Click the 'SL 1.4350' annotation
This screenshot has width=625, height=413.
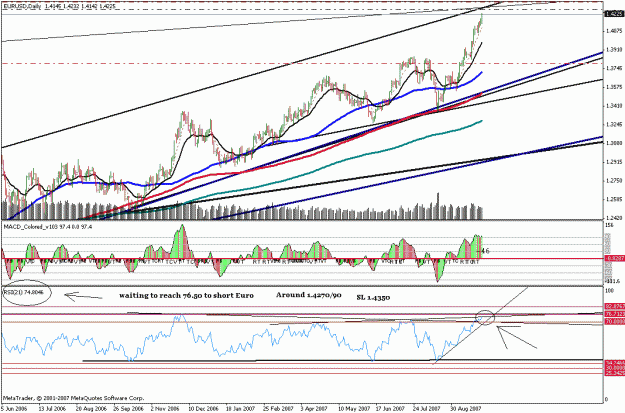point(373,297)
